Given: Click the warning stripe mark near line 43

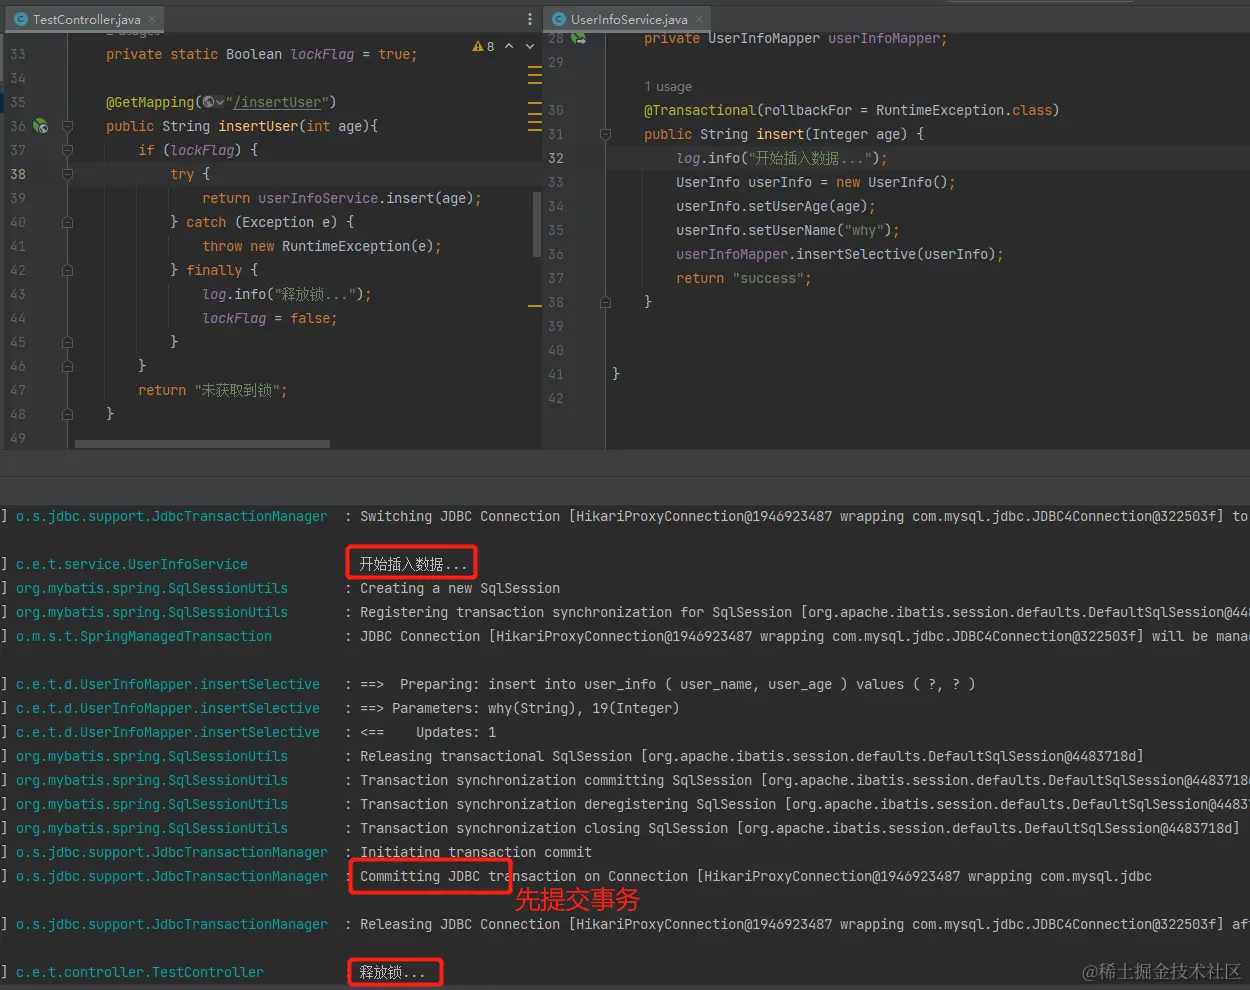Looking at the screenshot, I should tap(535, 305).
